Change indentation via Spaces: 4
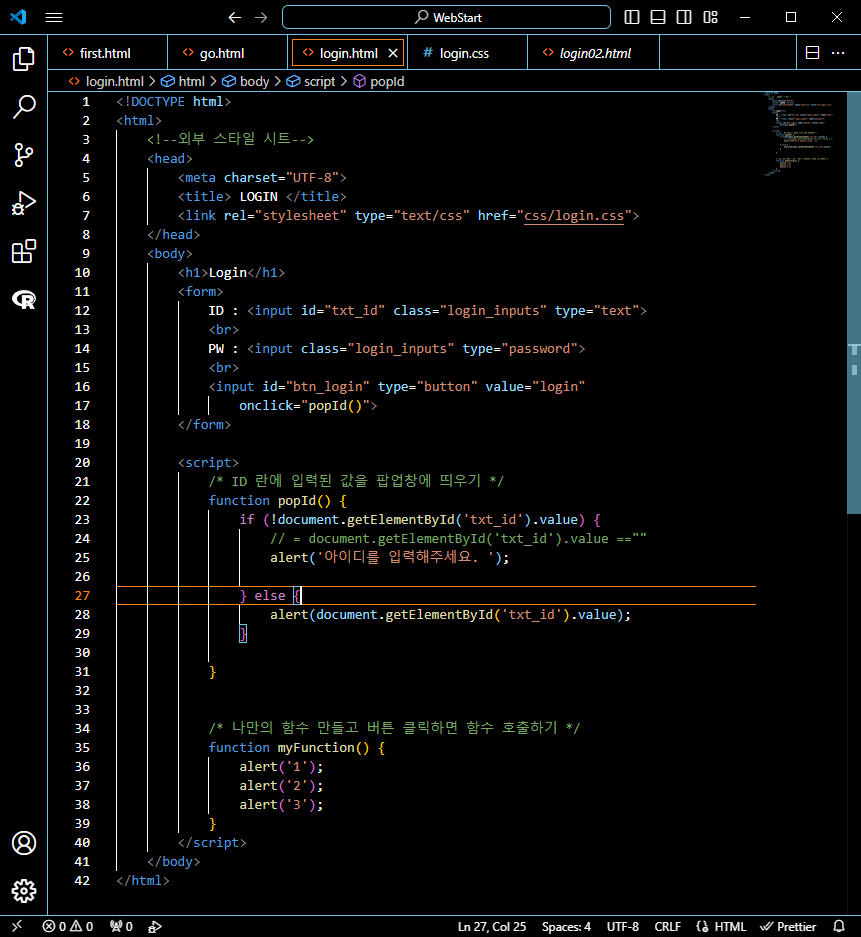This screenshot has height=937, width=861. (566, 926)
